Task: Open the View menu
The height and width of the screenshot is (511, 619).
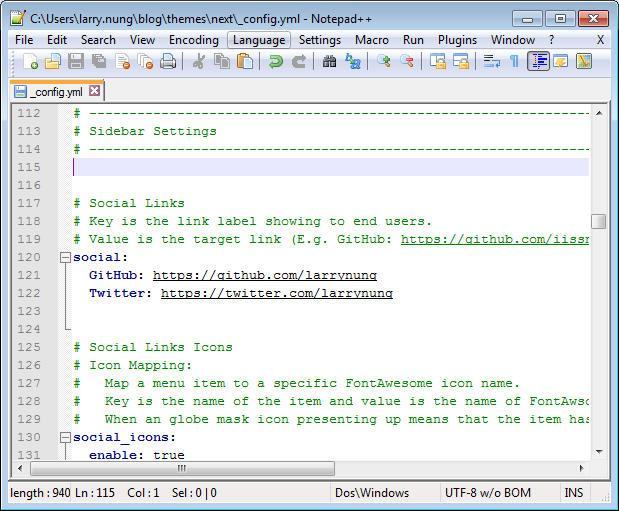Action: click(142, 40)
